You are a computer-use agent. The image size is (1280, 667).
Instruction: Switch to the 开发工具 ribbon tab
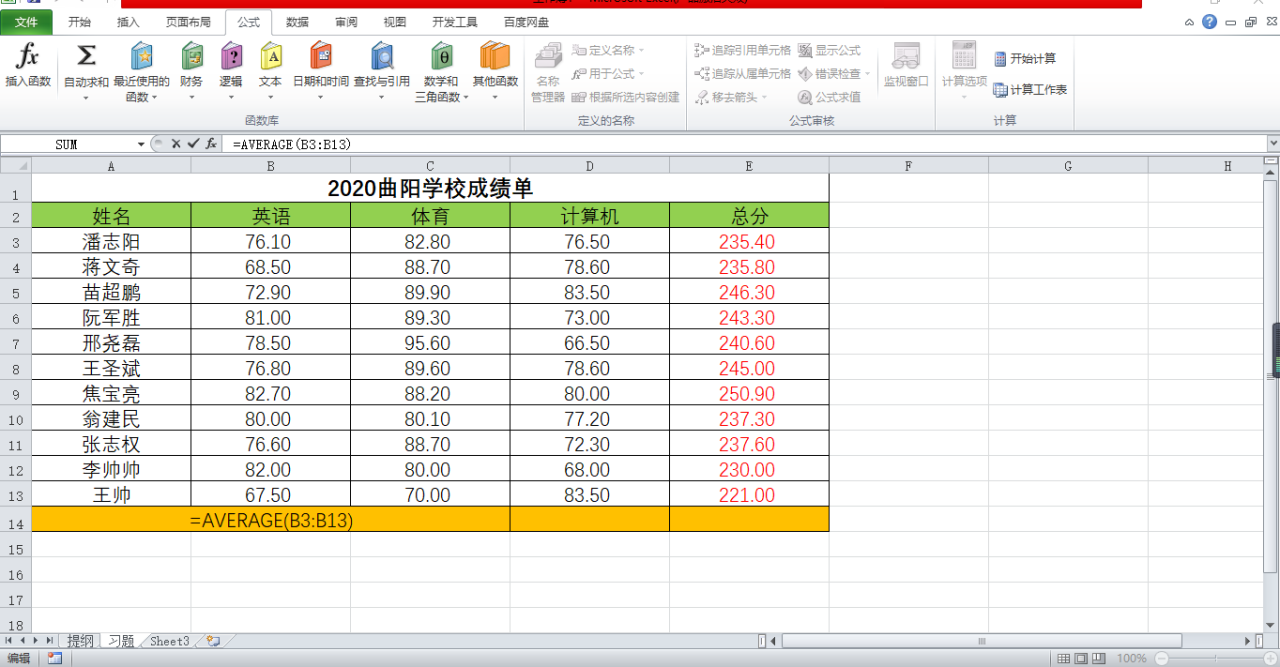pyautogui.click(x=455, y=21)
